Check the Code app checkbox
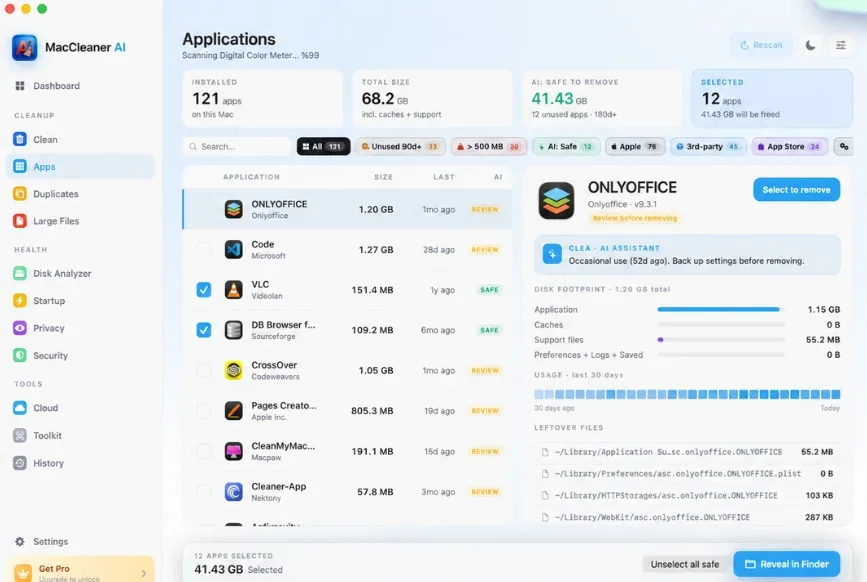The width and height of the screenshot is (867, 582). click(x=203, y=249)
